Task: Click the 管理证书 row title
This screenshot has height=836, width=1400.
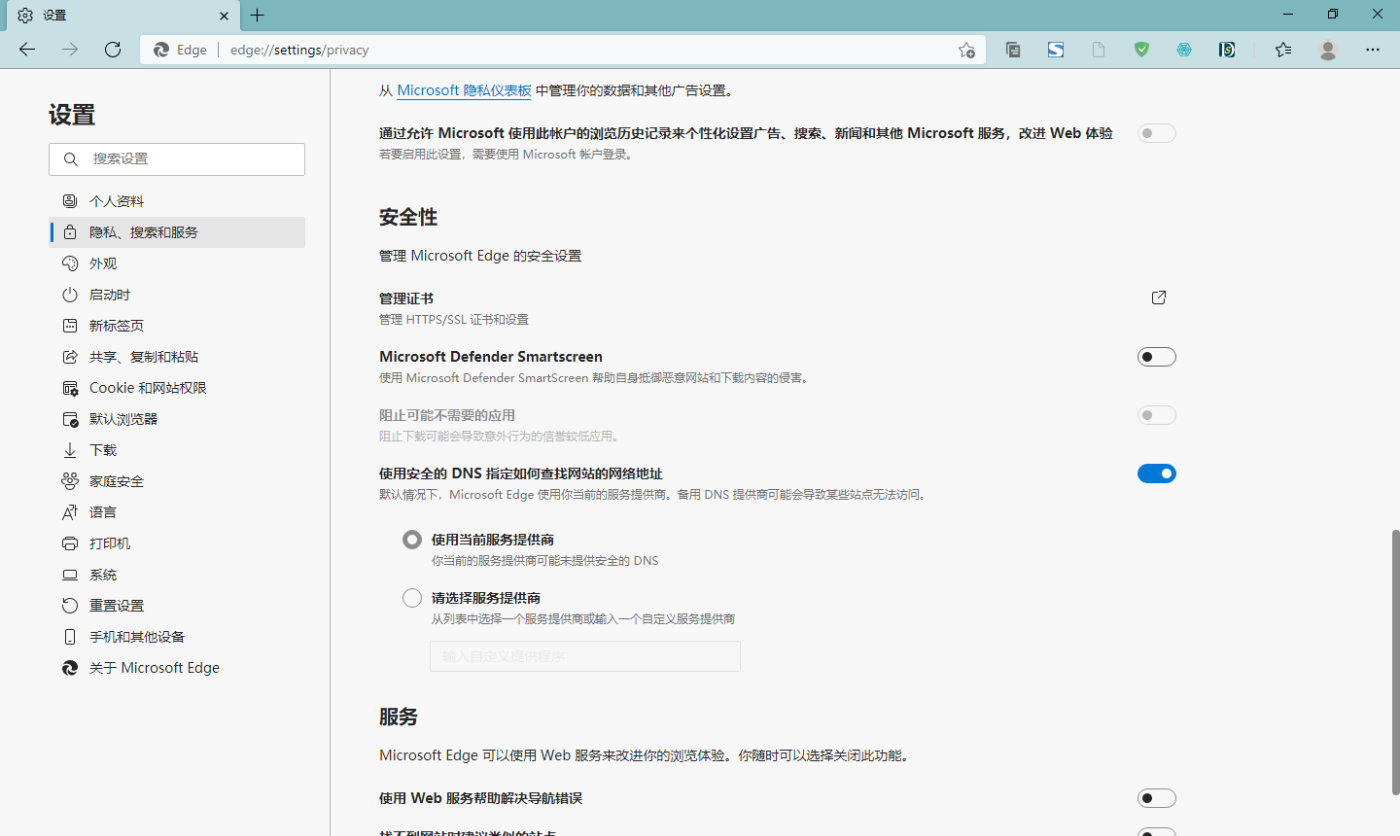Action: pos(406,299)
